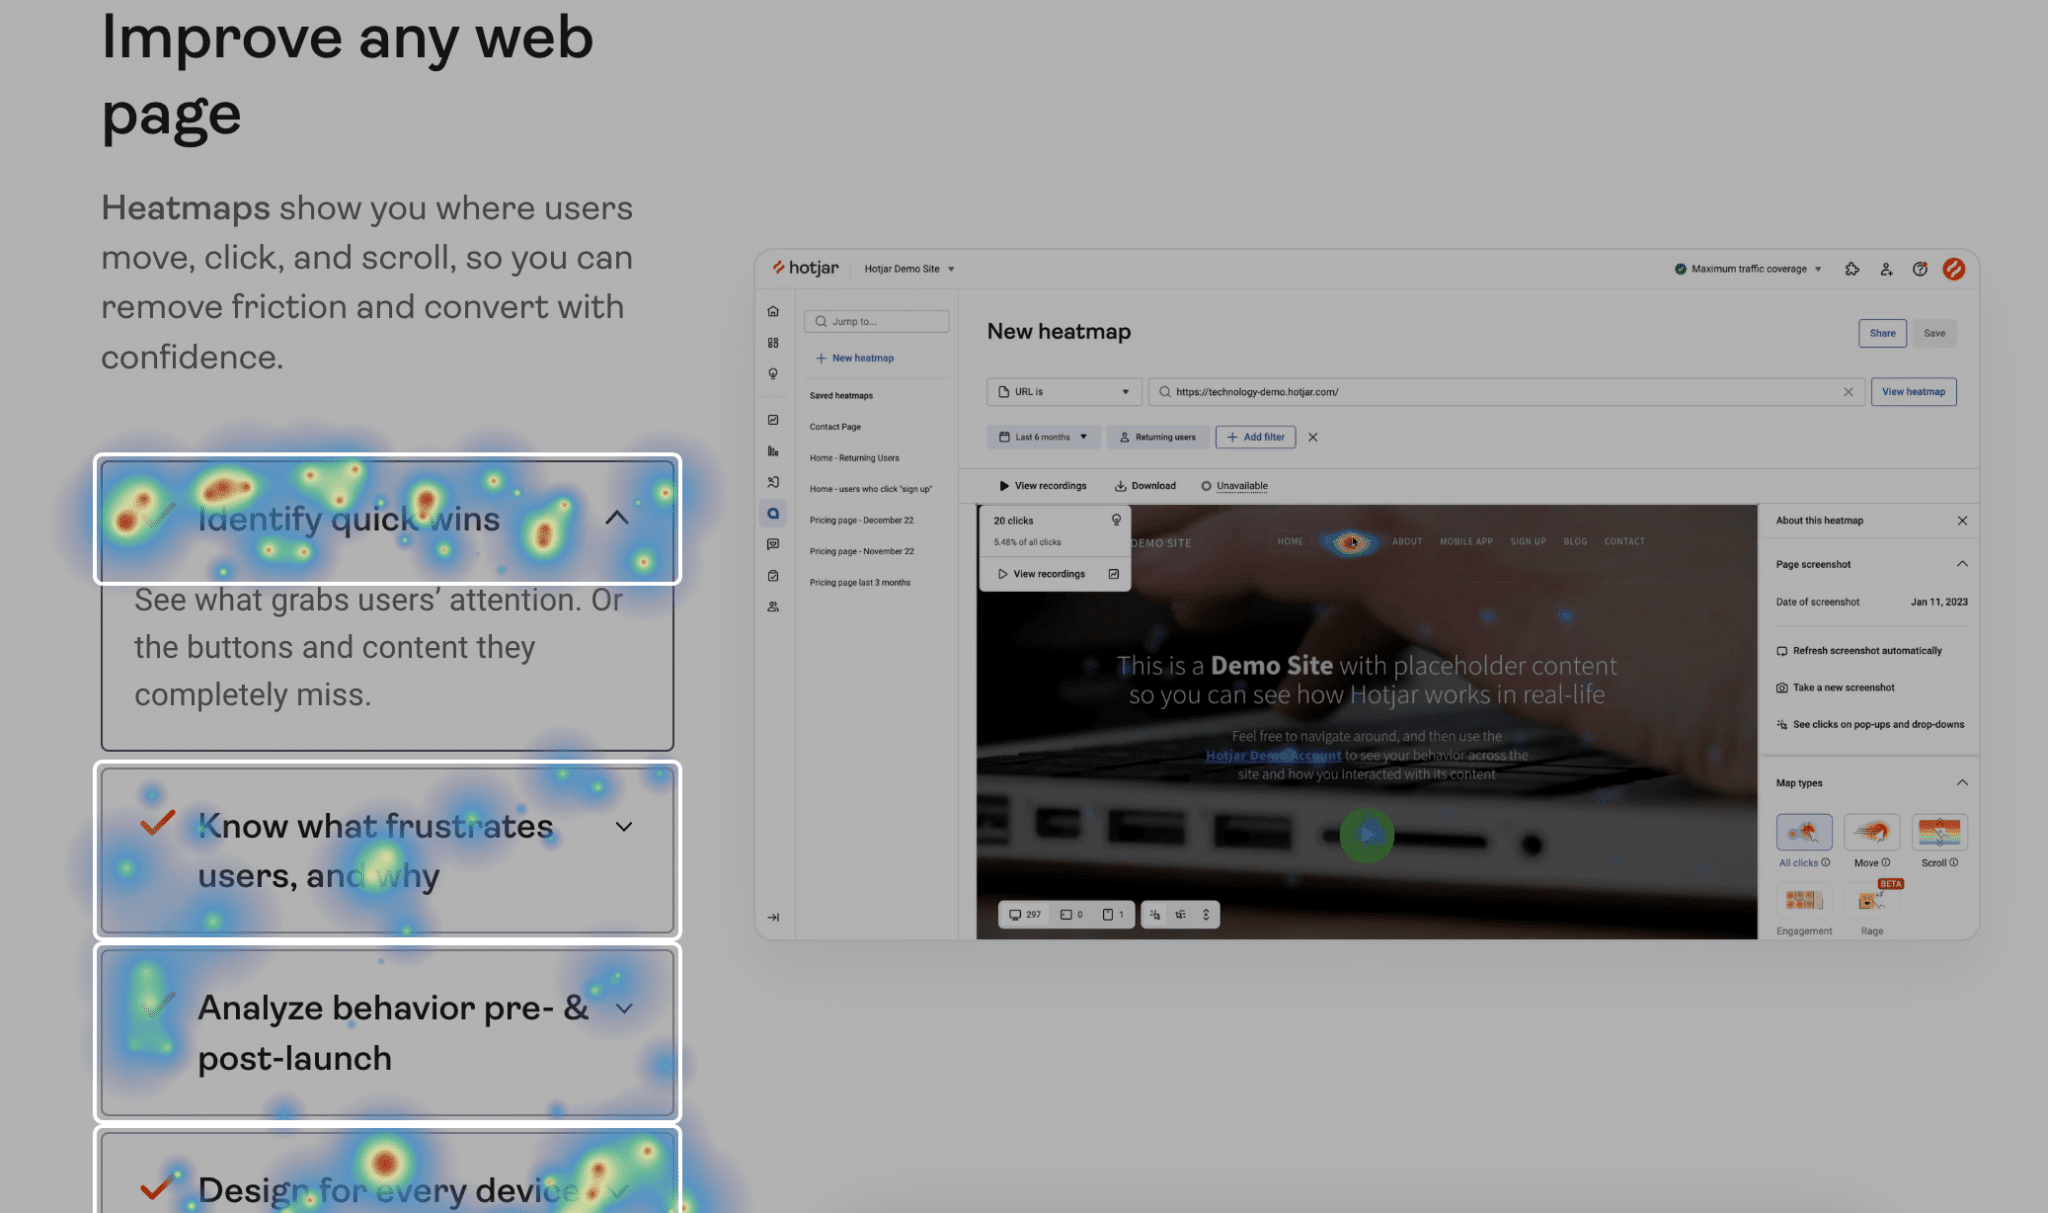Screen dimensions: 2048x1213
Task: Open the Contact Page saved heatmap
Action: pos(835,427)
